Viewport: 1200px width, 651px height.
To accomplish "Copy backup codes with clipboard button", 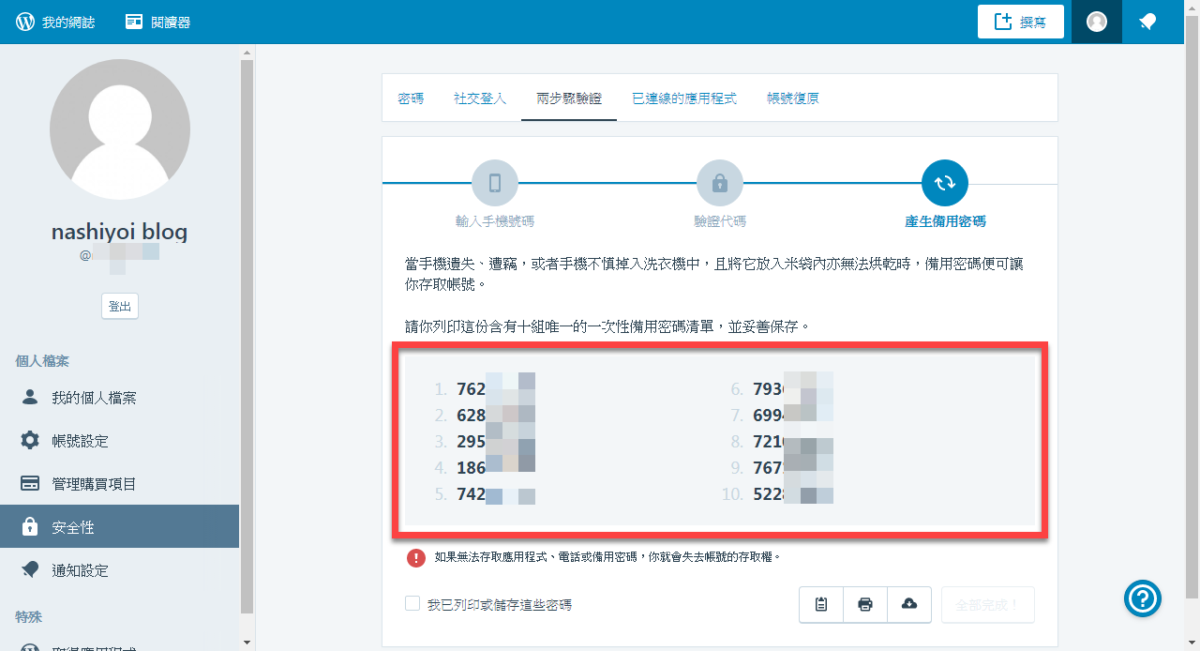I will pyautogui.click(x=821, y=605).
